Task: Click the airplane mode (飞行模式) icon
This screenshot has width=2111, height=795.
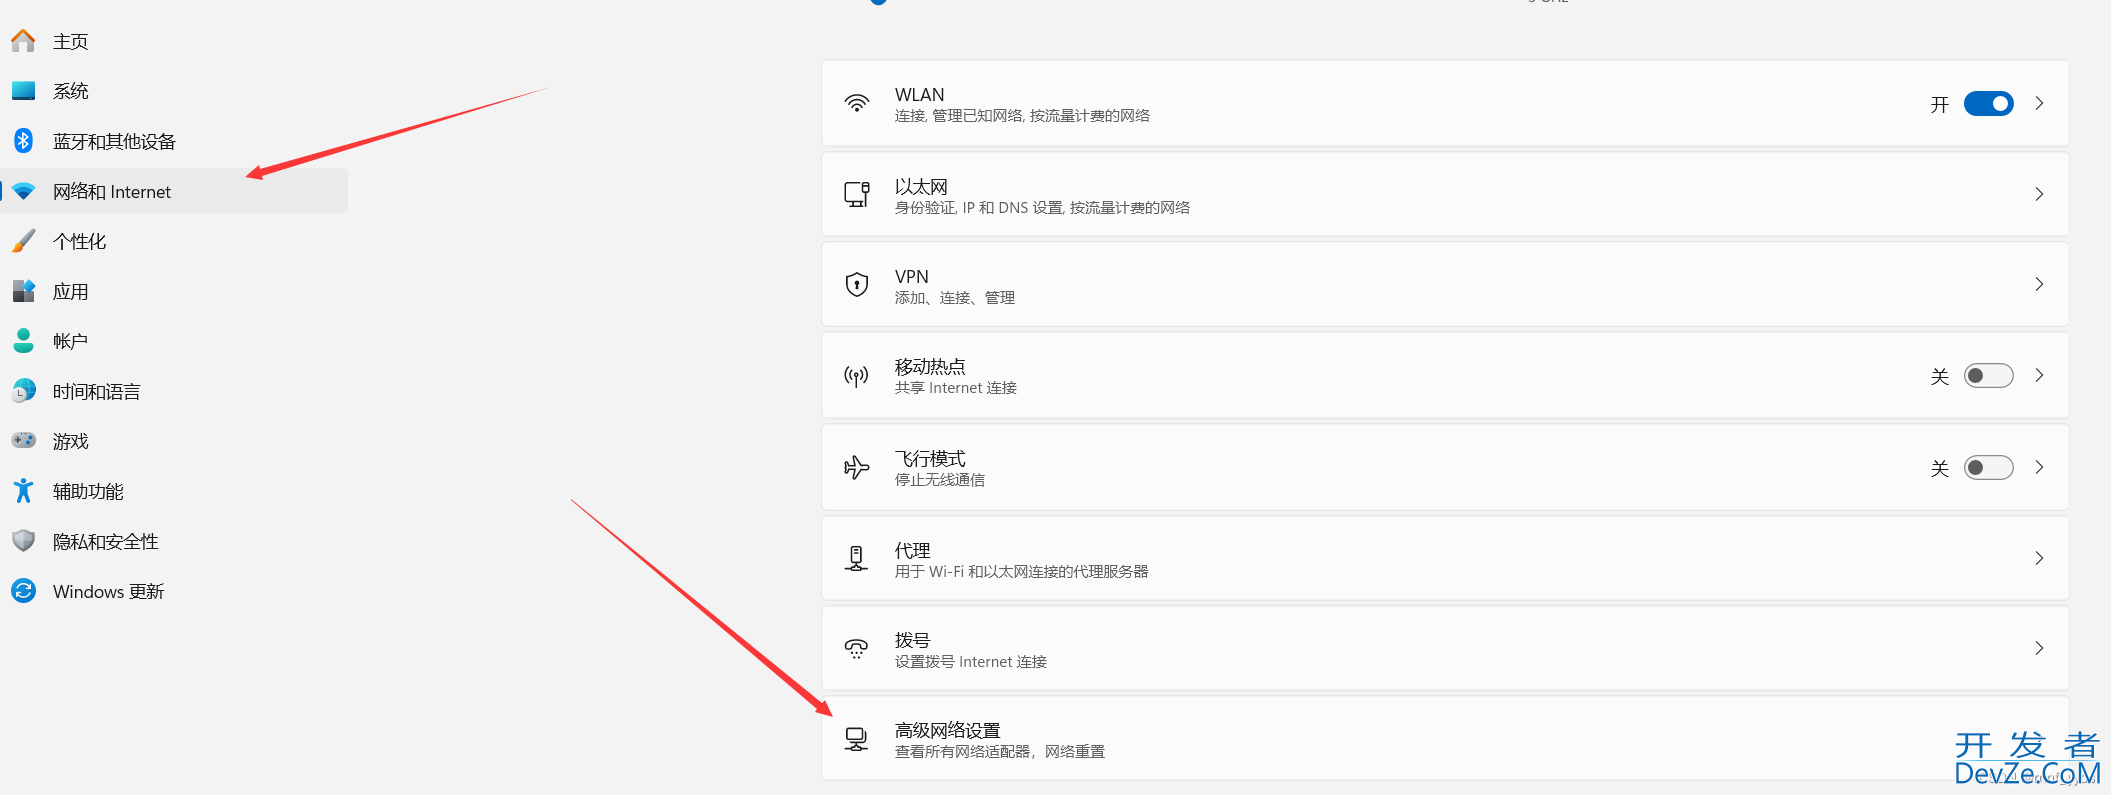Action: click(x=857, y=467)
